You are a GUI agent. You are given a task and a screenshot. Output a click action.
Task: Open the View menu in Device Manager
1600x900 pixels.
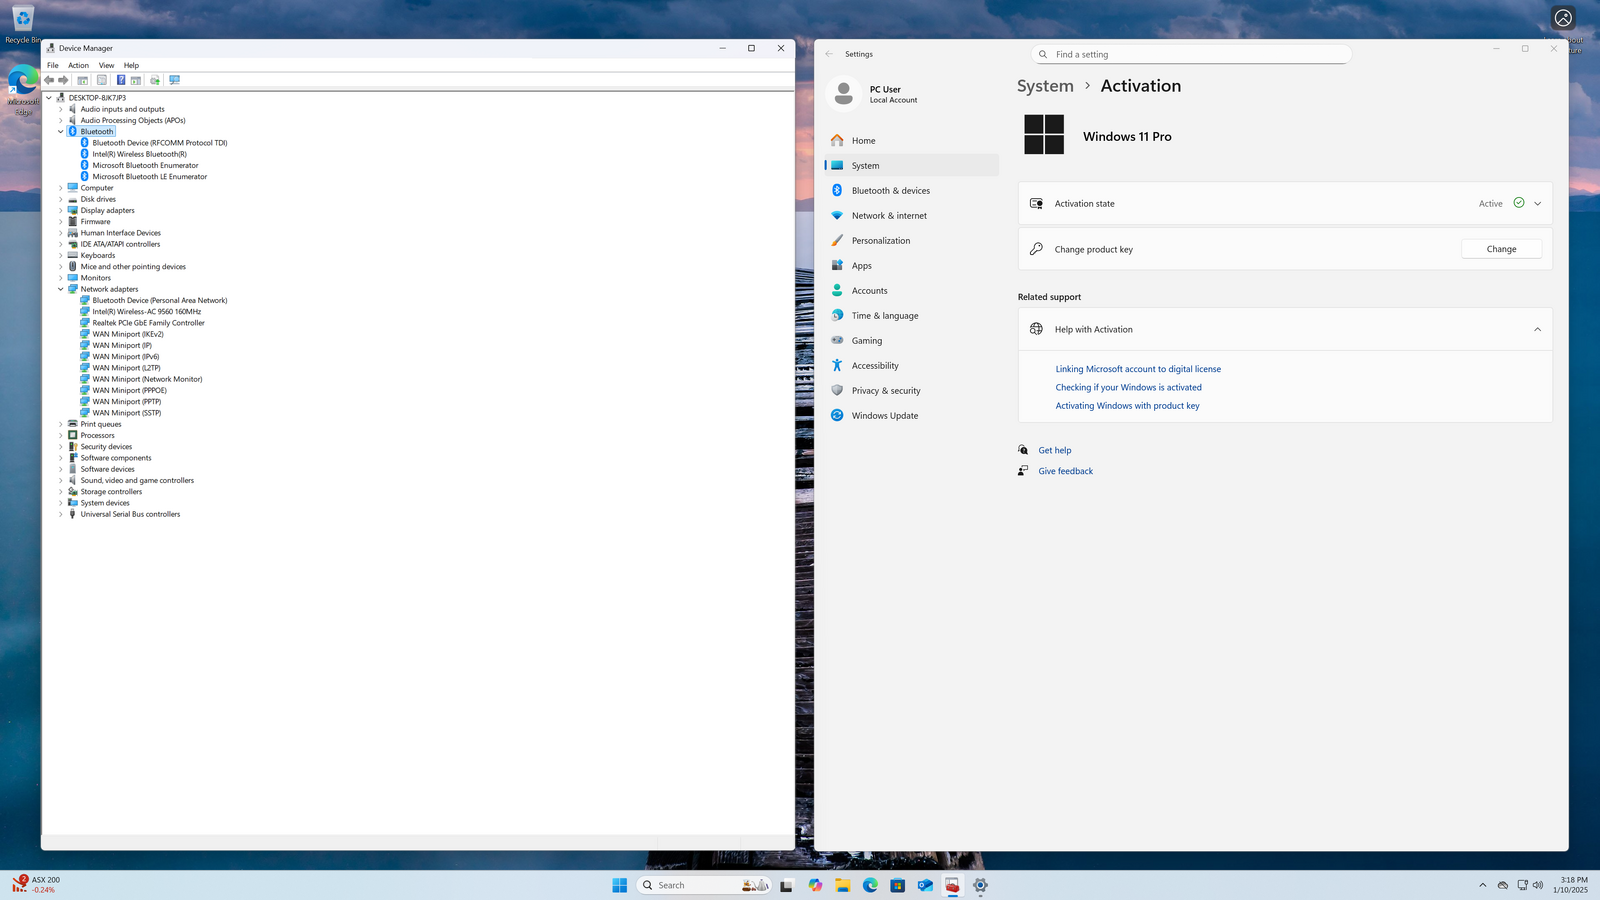tap(106, 65)
